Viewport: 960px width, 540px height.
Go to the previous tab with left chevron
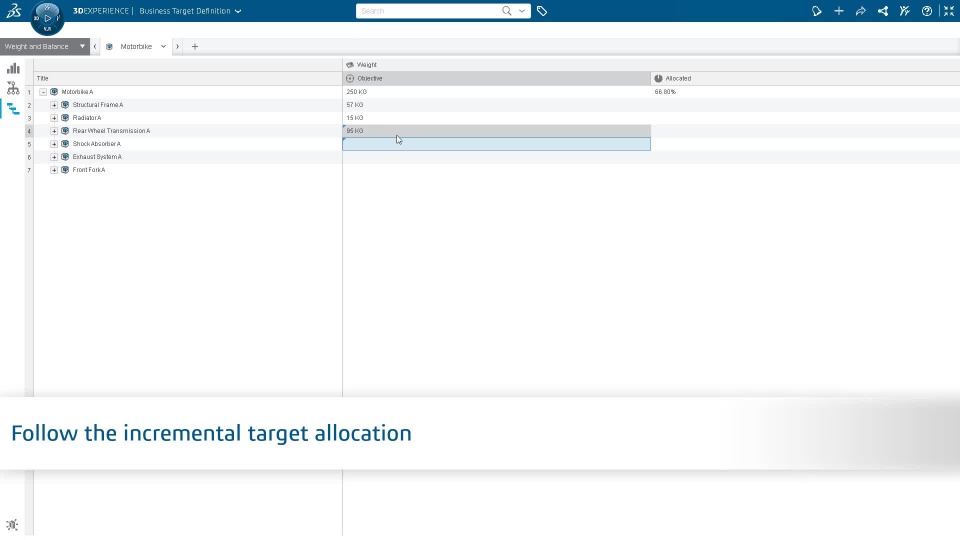tap(95, 47)
